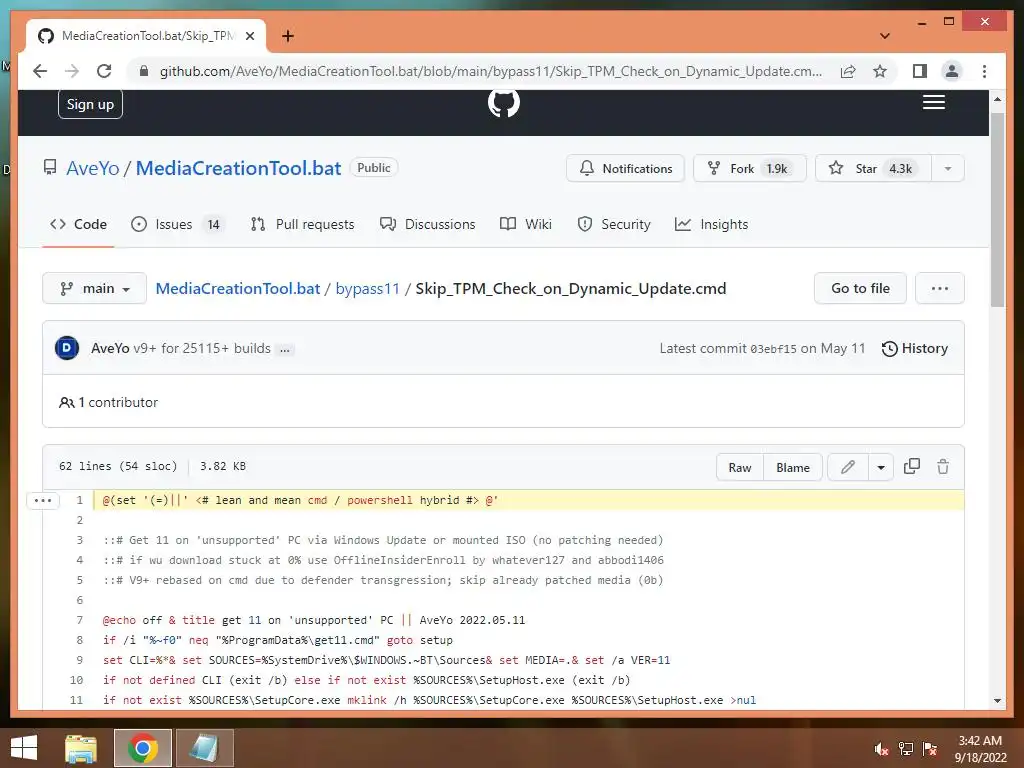1024x768 pixels.
Task: Expand the edit options dropdown arrow
Action: 881,467
